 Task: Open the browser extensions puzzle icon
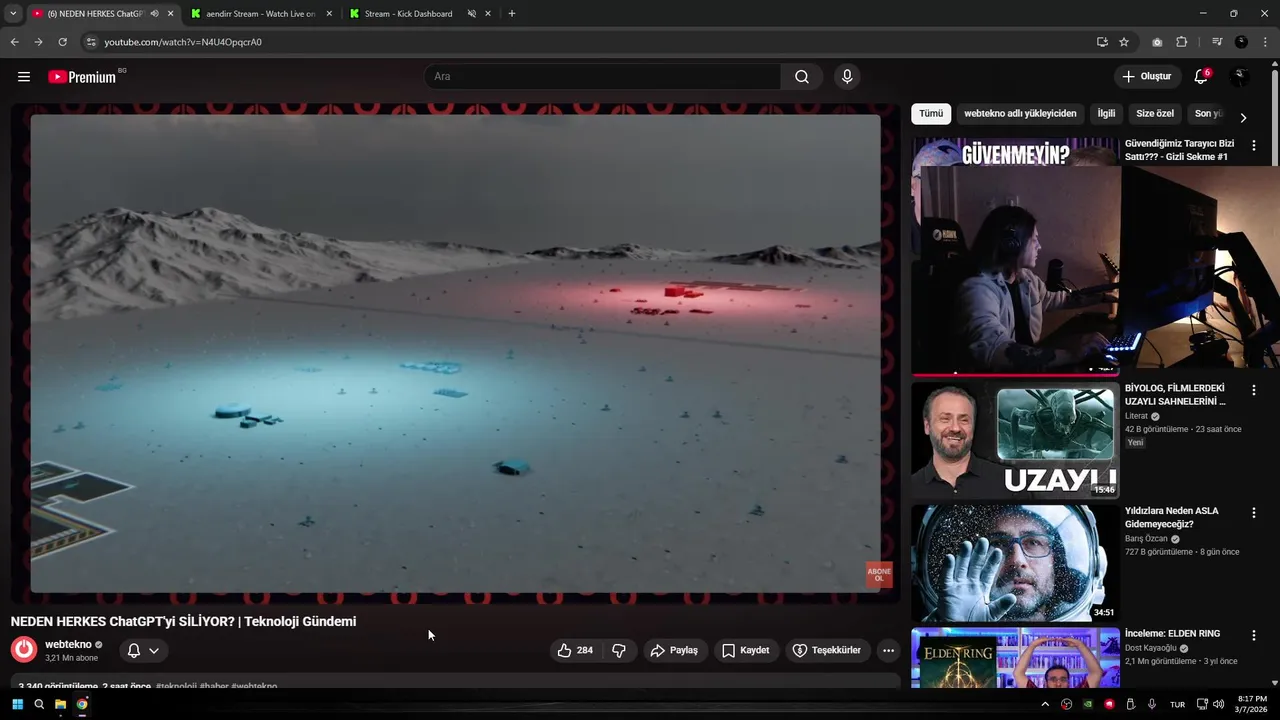[x=1182, y=42]
